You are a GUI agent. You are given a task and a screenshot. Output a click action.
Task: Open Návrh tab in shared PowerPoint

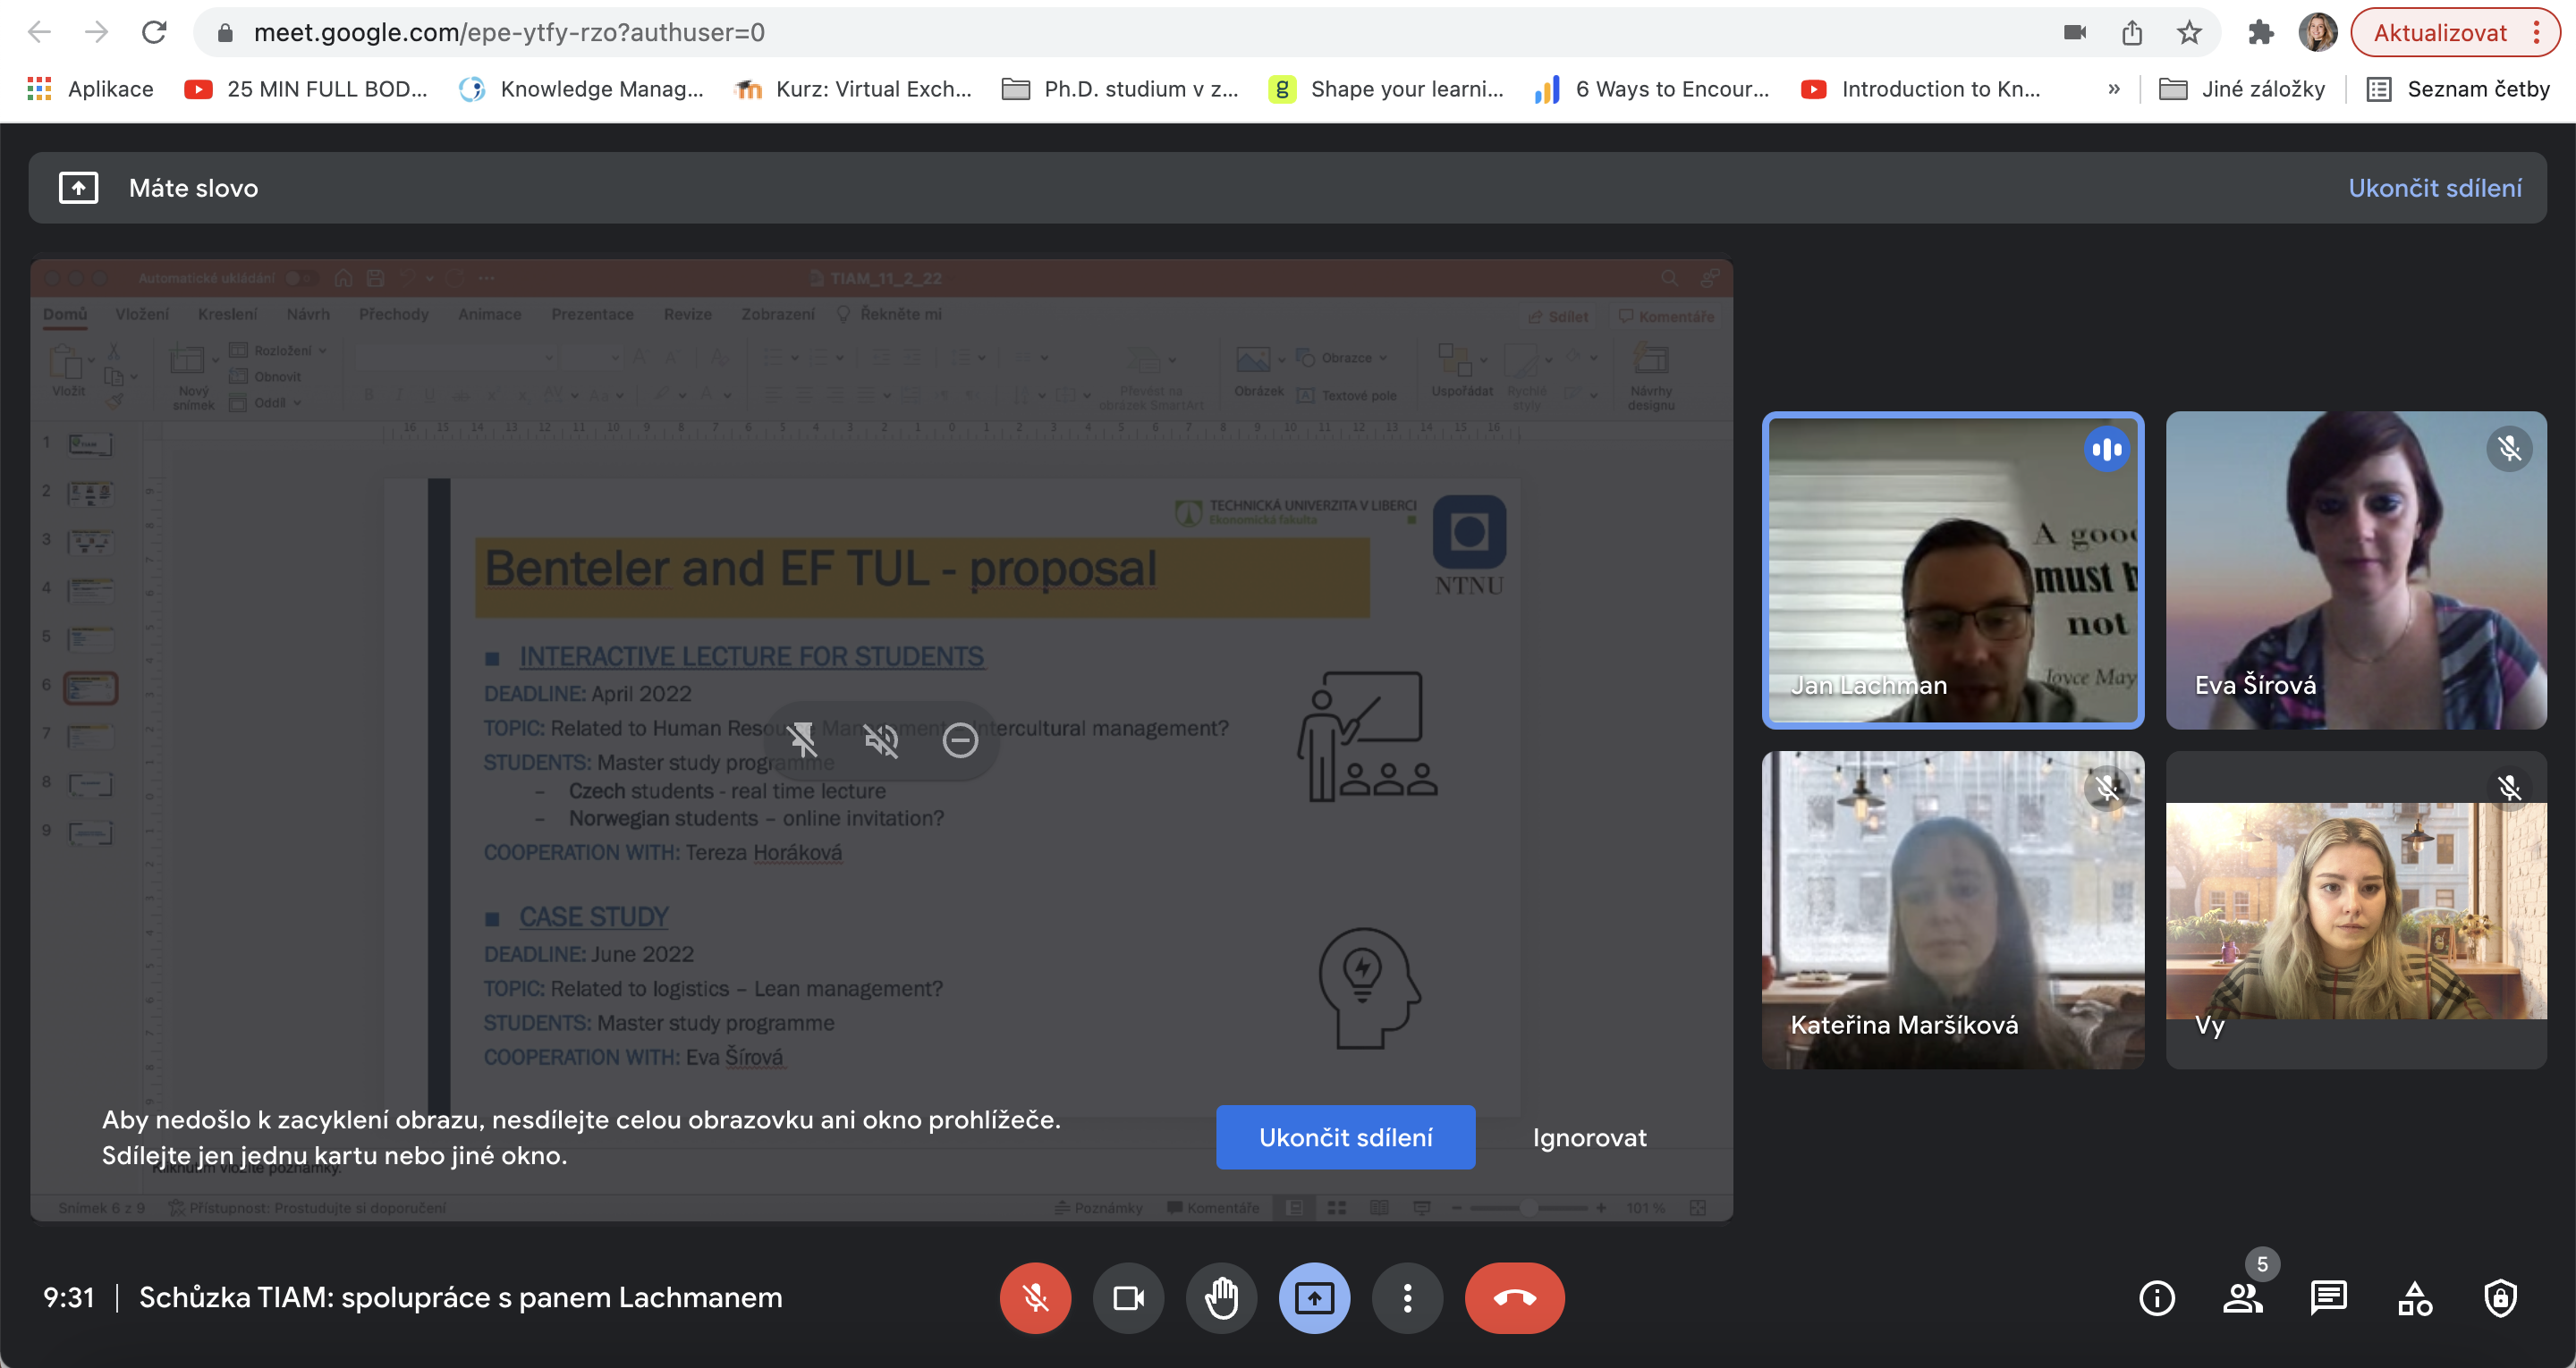[308, 314]
